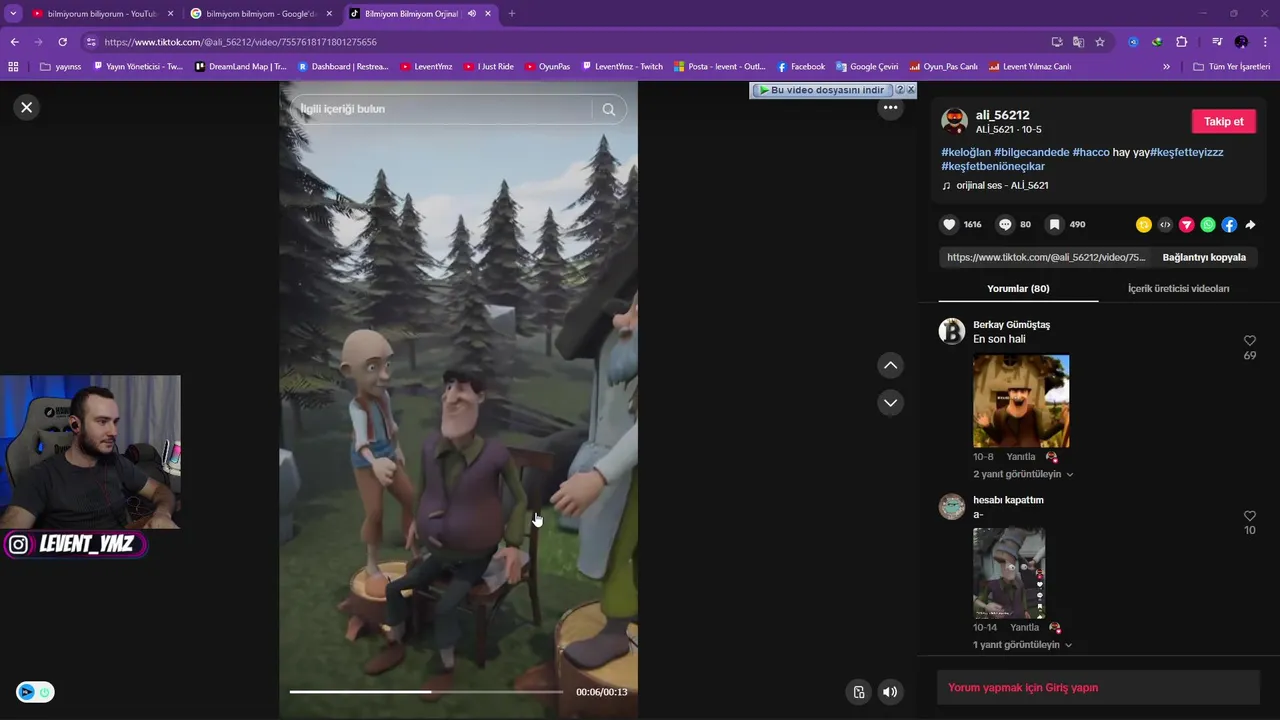
Task: Reply to Berkay Gümüştaş comment via Yanıtla
Action: [x=1021, y=457]
